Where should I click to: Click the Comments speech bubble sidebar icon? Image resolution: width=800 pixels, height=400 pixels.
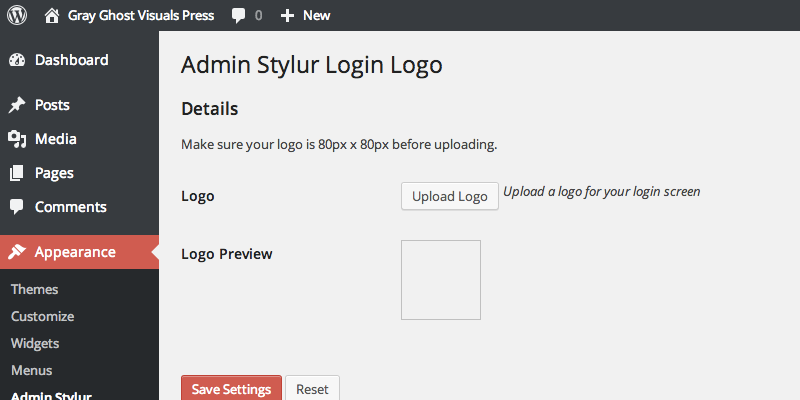[17, 207]
